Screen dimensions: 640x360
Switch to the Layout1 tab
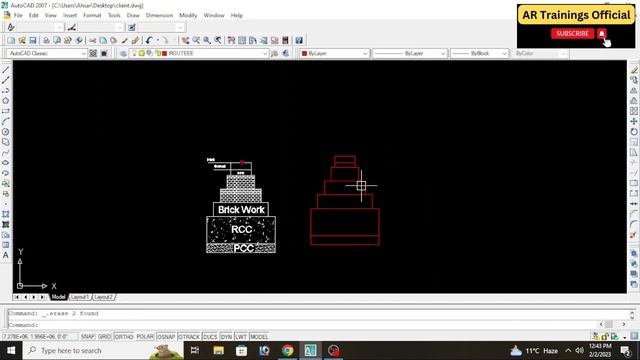(80, 297)
